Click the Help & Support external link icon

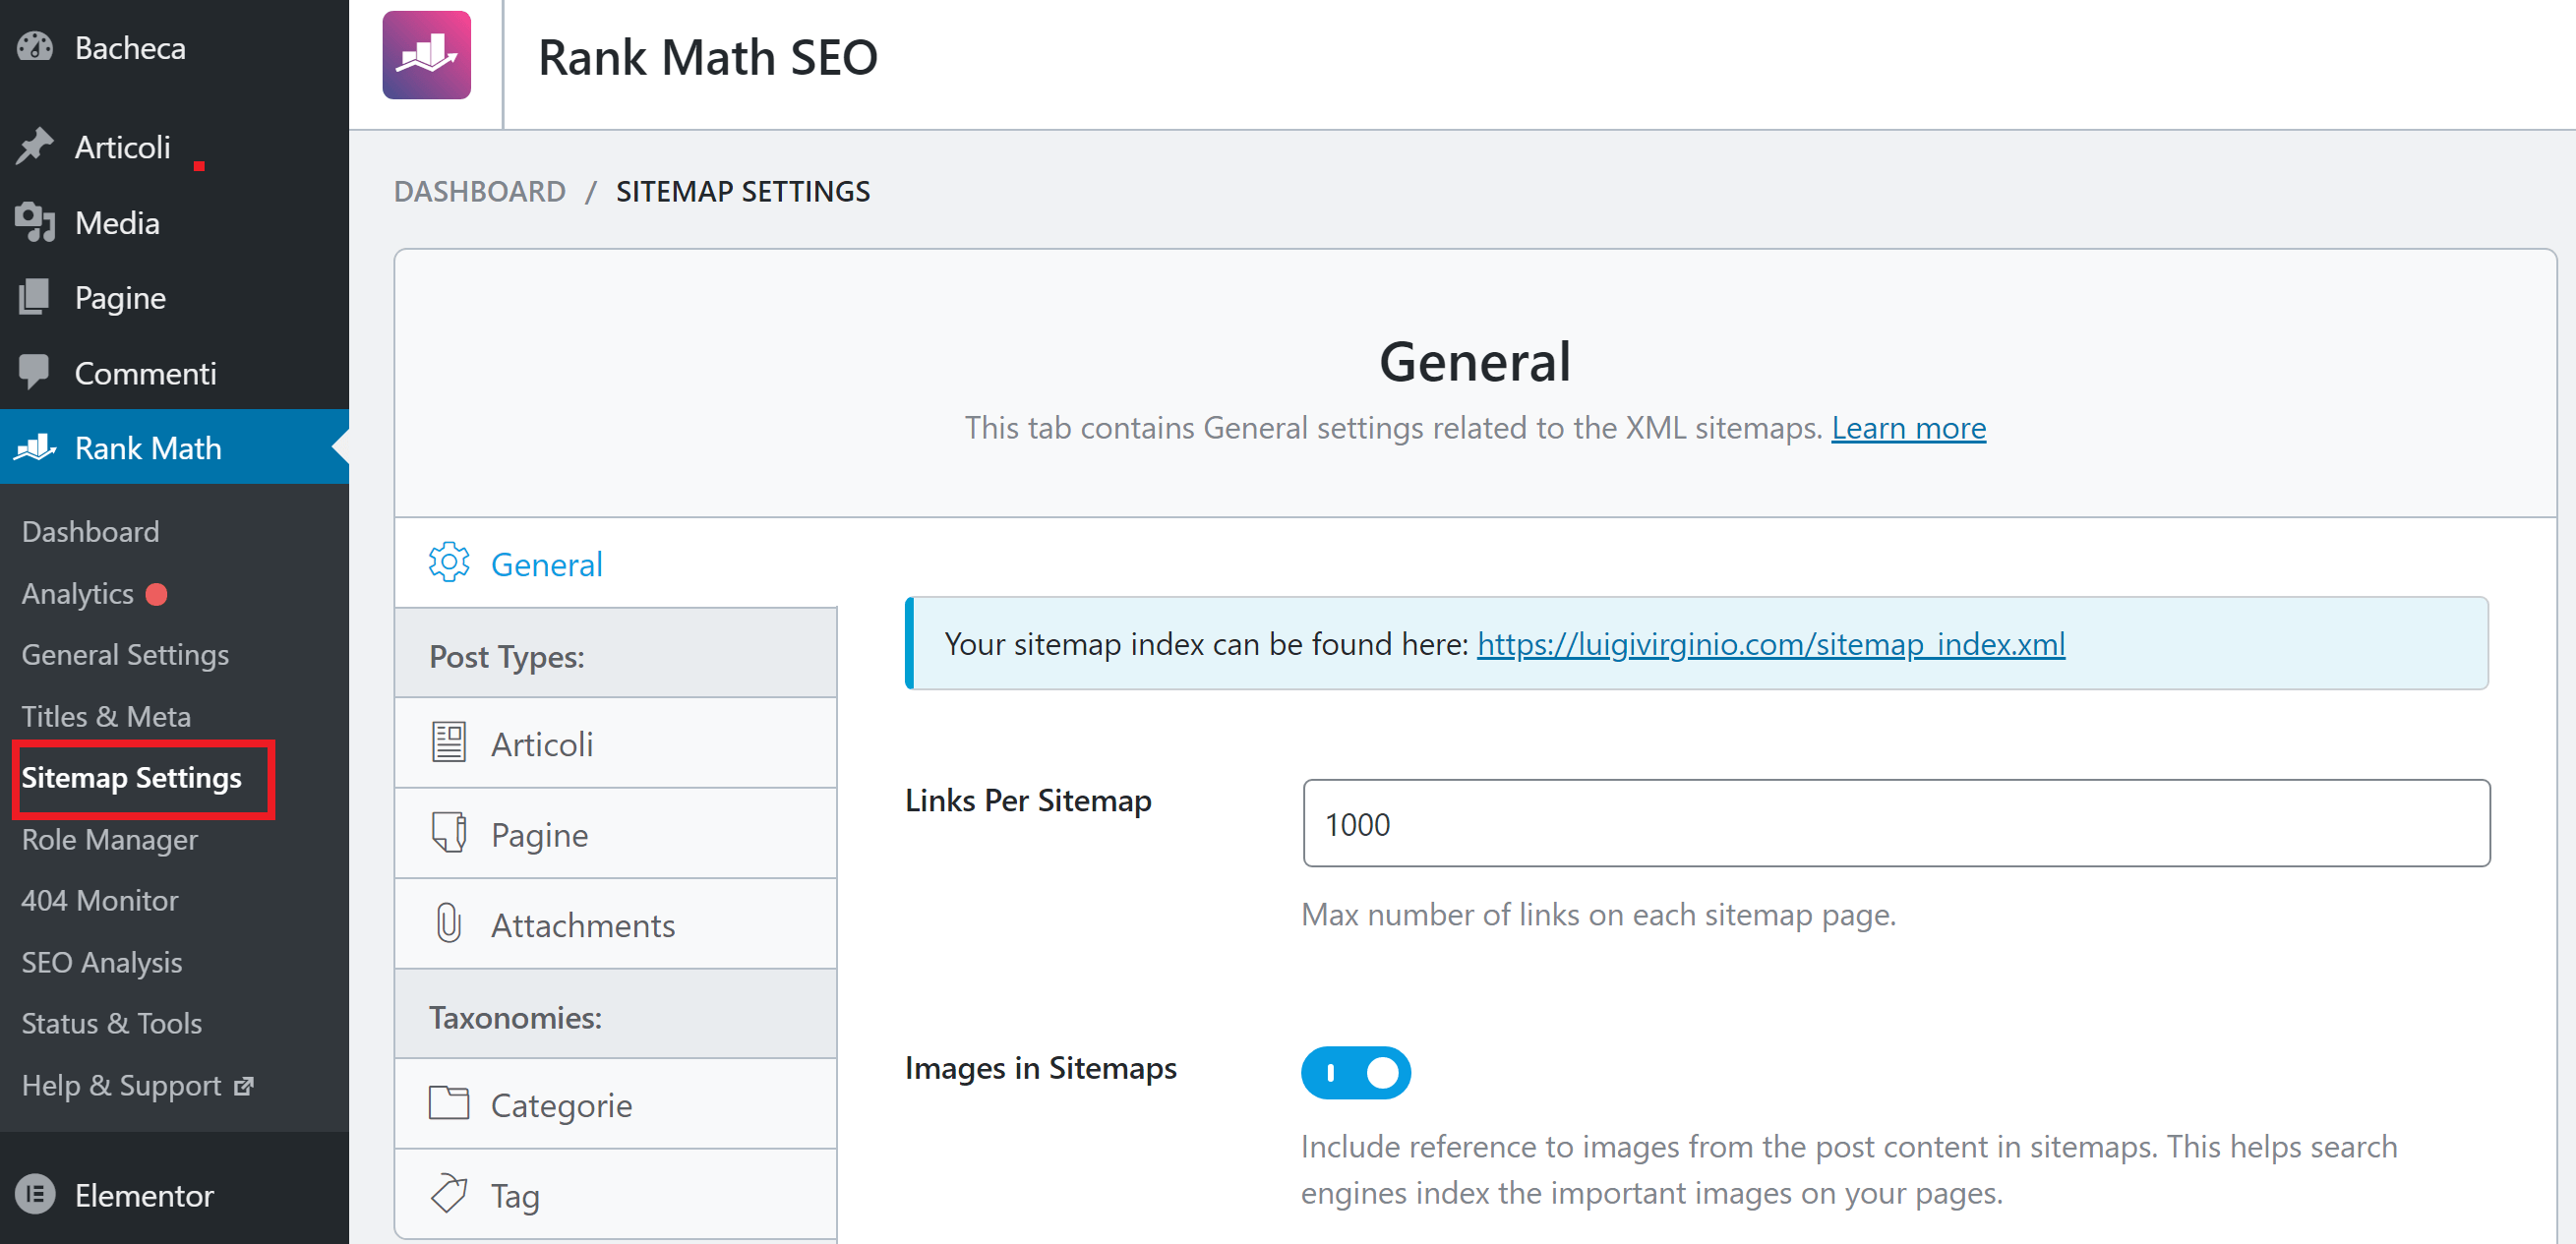click(243, 1086)
